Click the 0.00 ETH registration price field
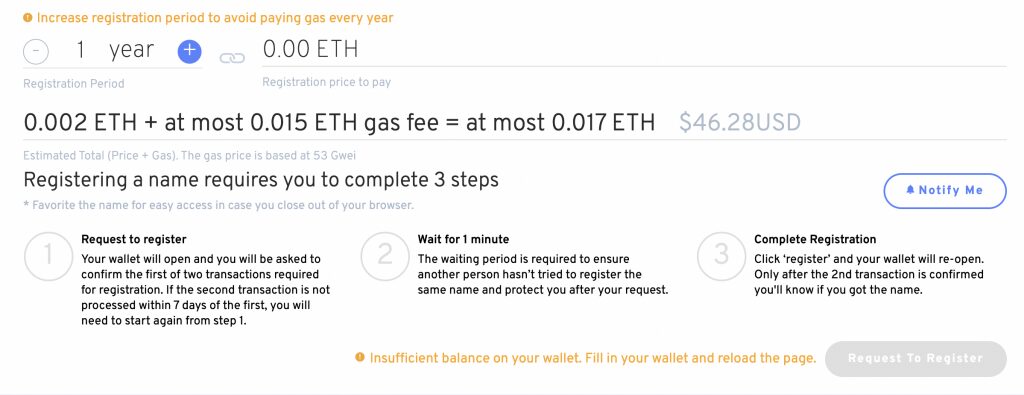This screenshot has height=395, width=1024. (x=634, y=50)
